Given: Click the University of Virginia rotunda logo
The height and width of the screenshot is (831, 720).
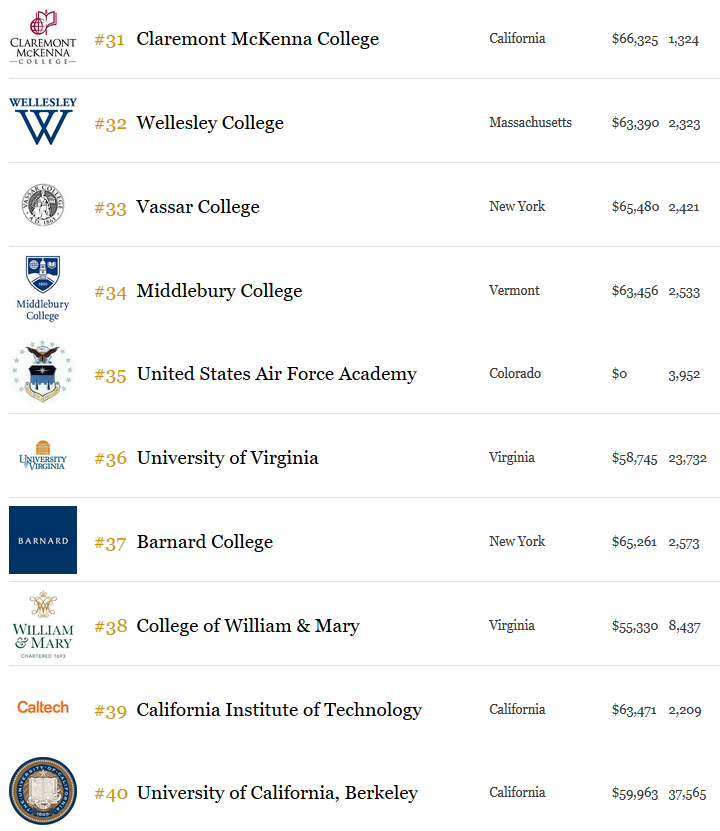Looking at the screenshot, I should pos(43,456).
